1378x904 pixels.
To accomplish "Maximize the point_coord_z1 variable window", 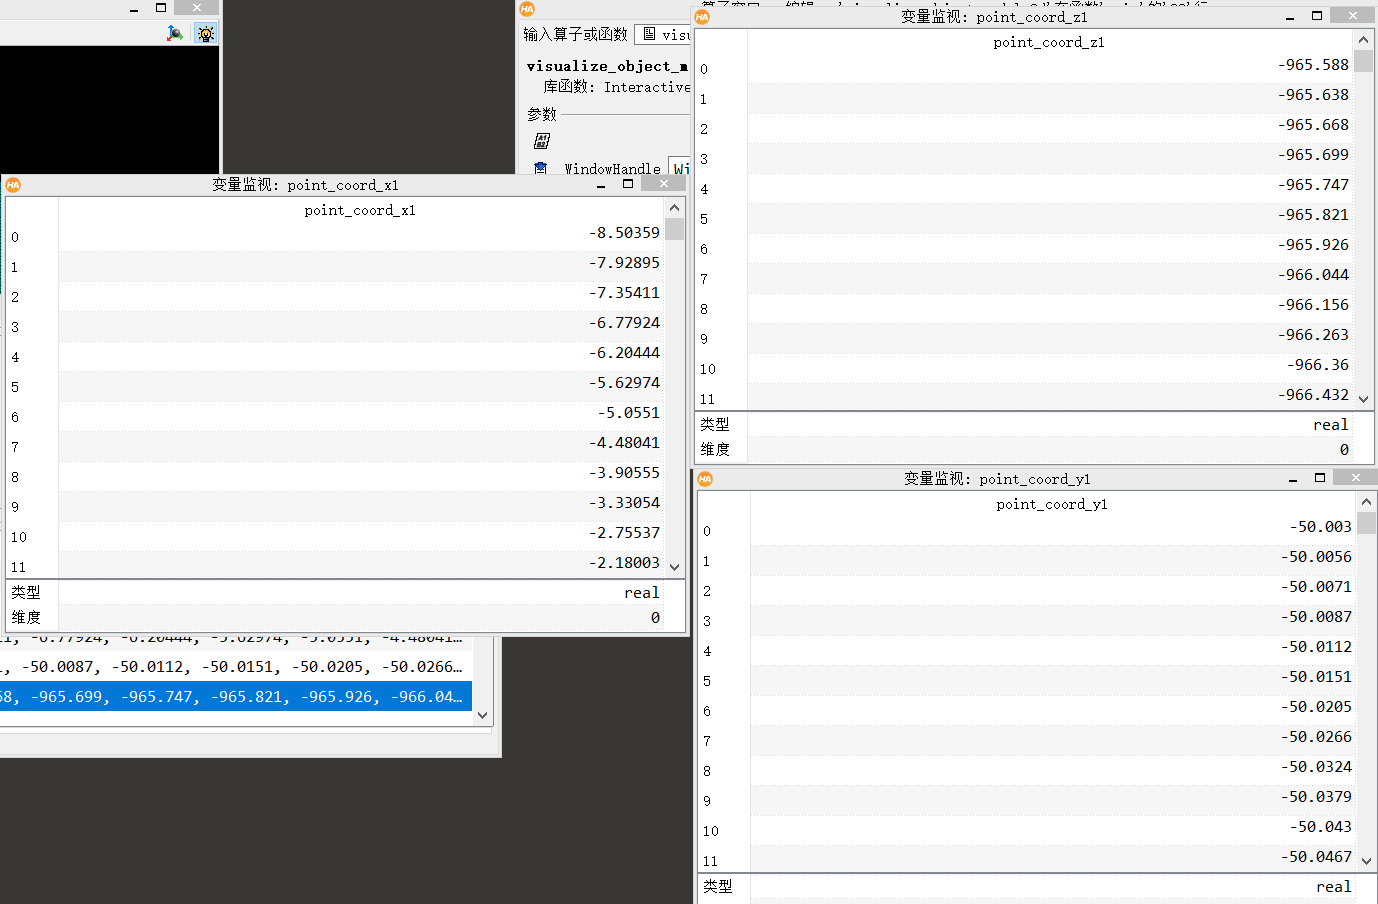I will (x=1317, y=16).
